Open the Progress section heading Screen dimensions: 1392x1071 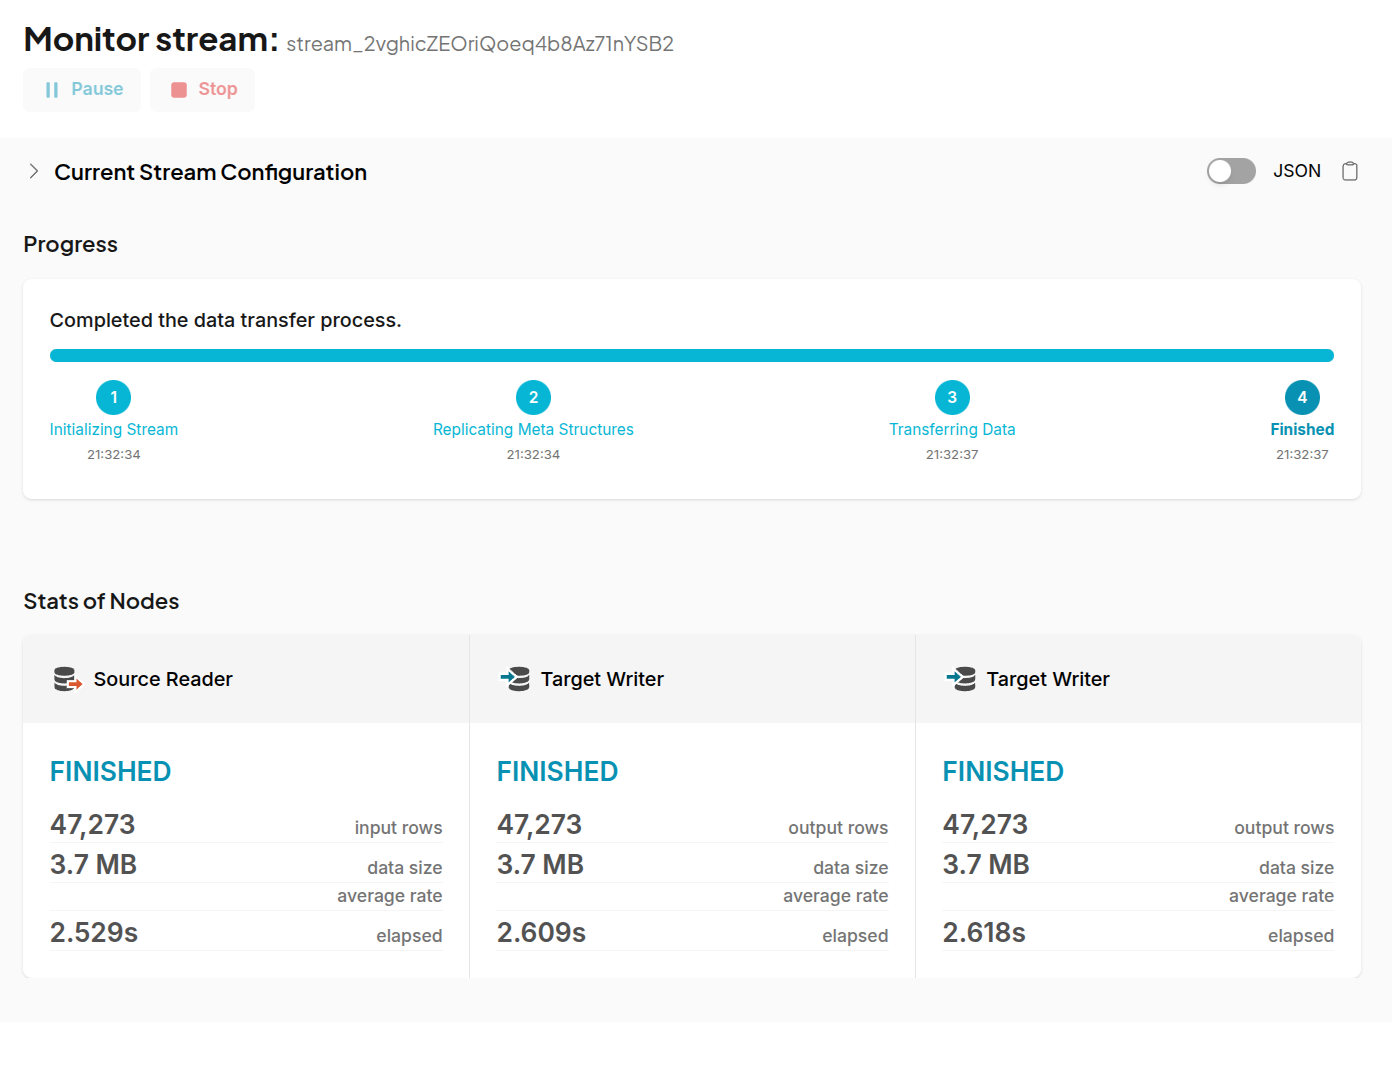click(x=70, y=244)
